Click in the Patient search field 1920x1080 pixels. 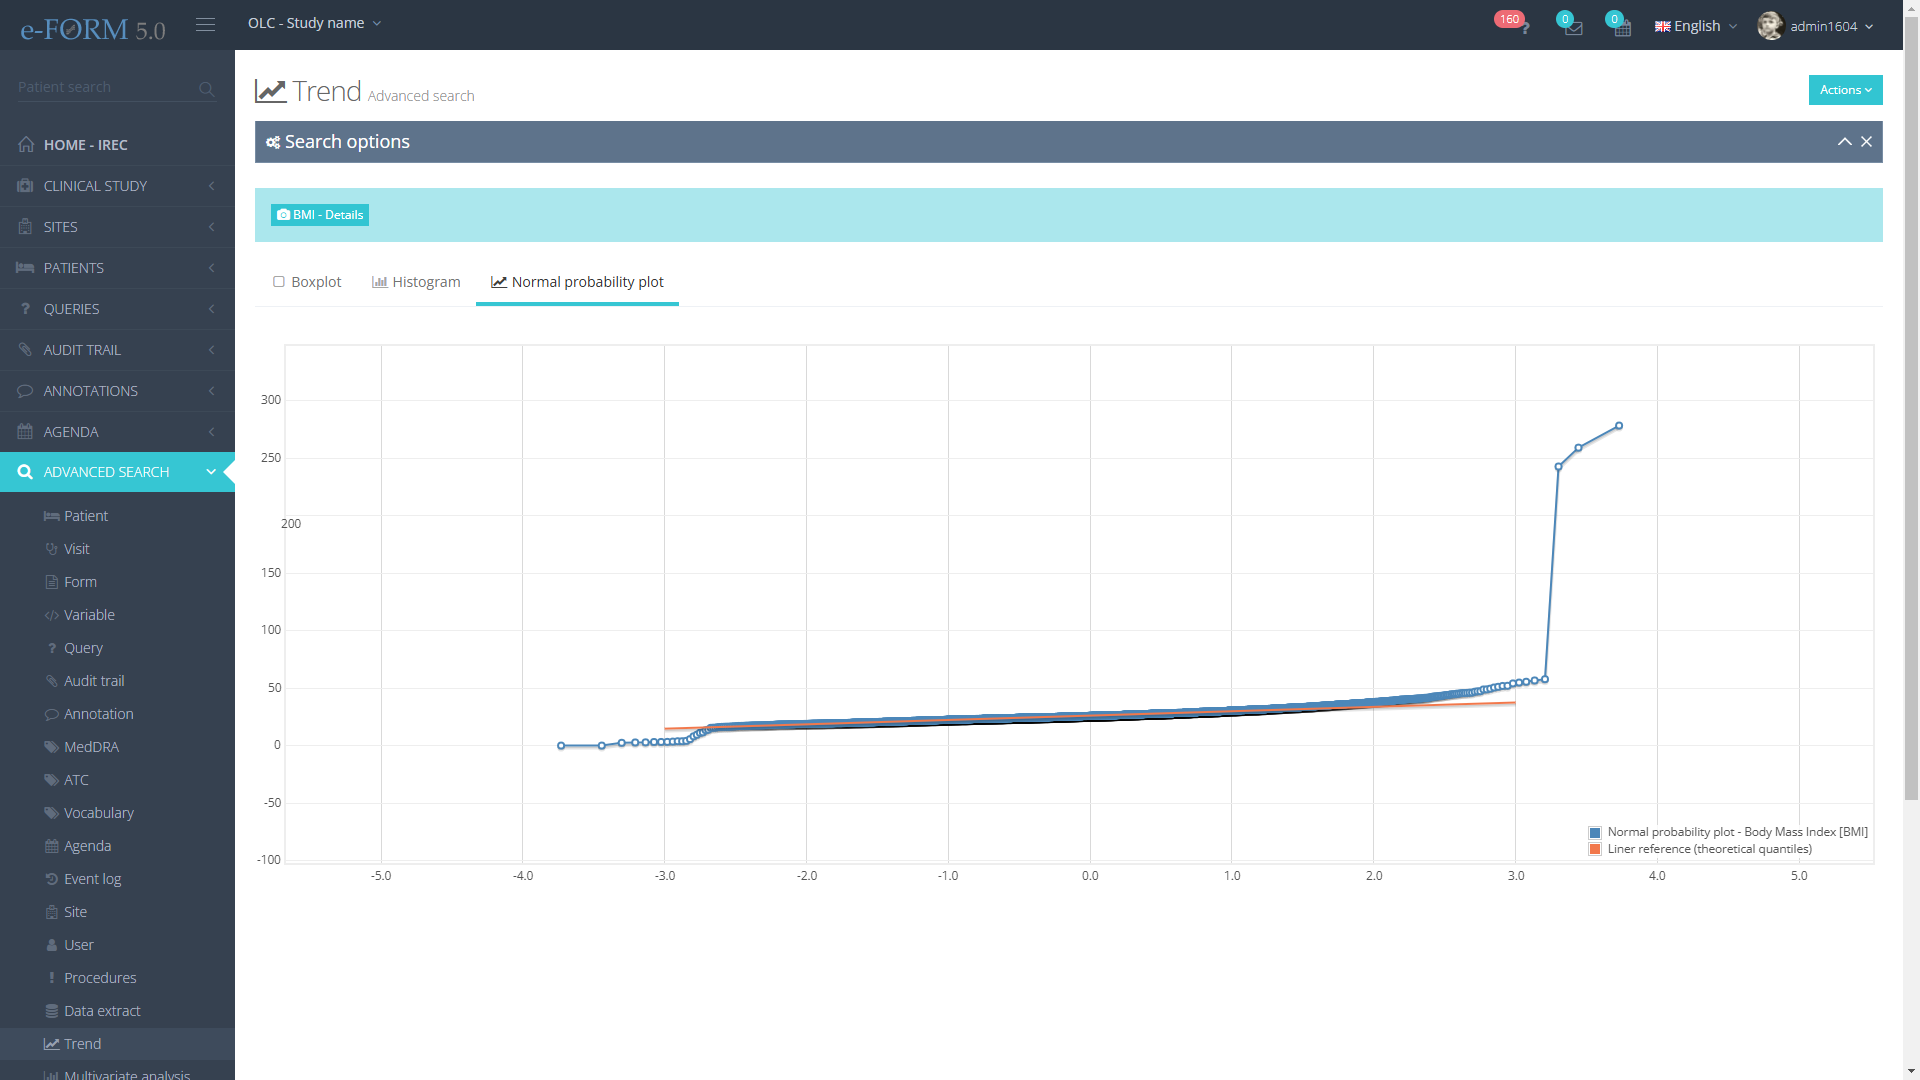point(105,88)
